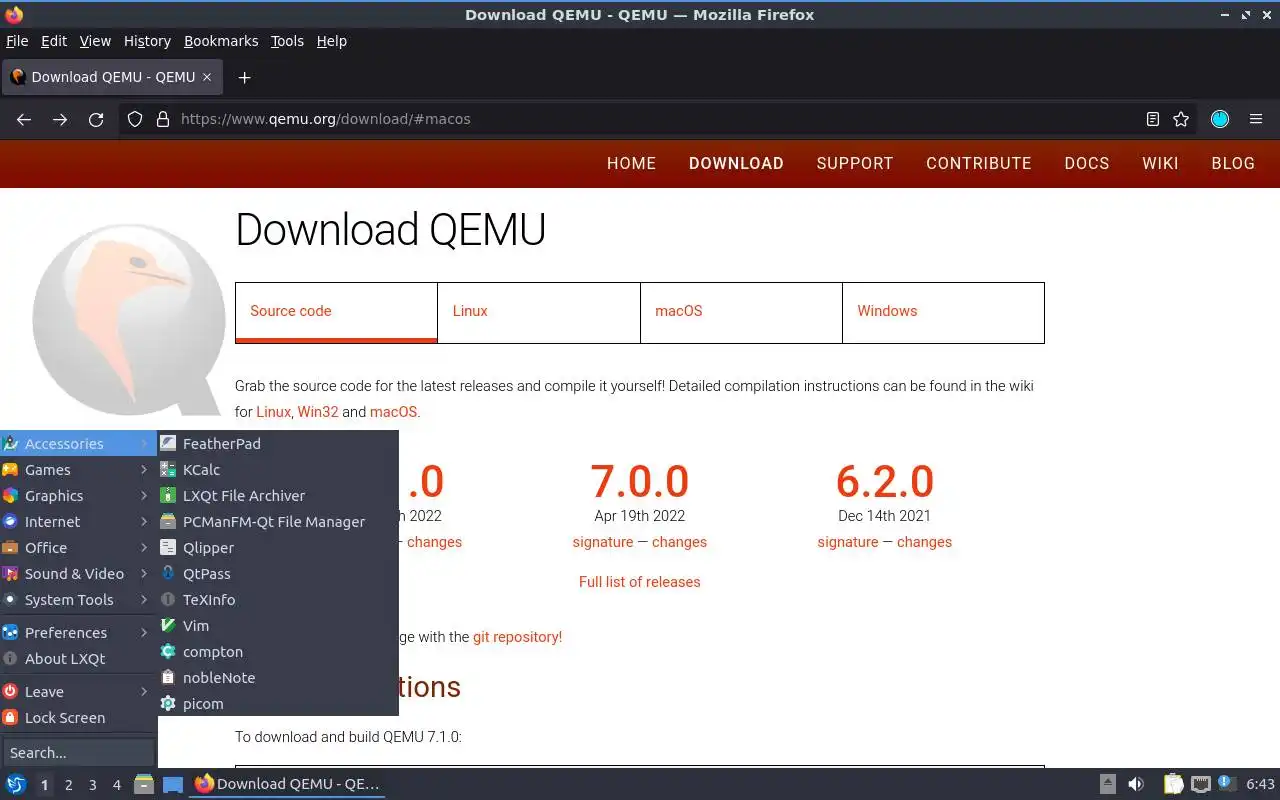Open a new tab with plus button
The height and width of the screenshot is (800, 1280).
tap(244, 77)
